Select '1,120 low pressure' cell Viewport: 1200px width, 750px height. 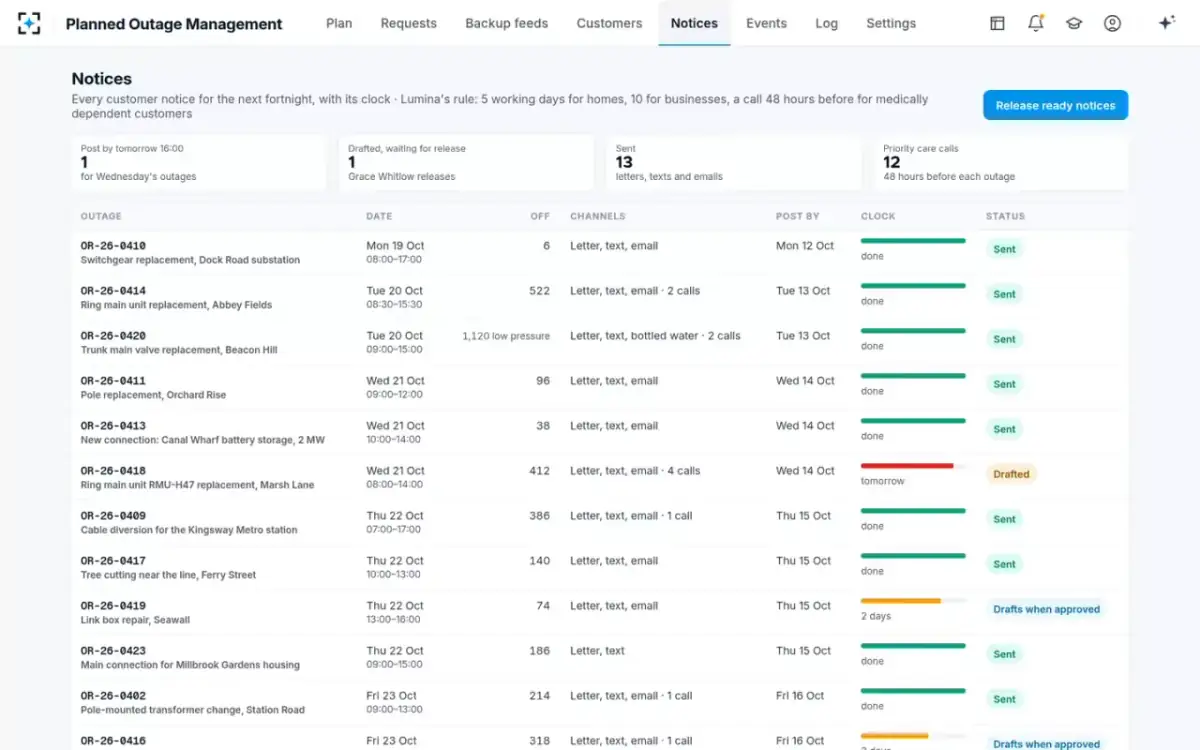pos(506,336)
